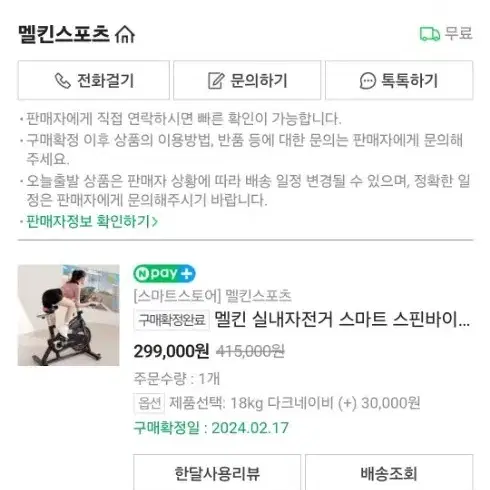Tap the 옵션 label badge
Viewport: 490px width, 490px height.
pos(149,403)
